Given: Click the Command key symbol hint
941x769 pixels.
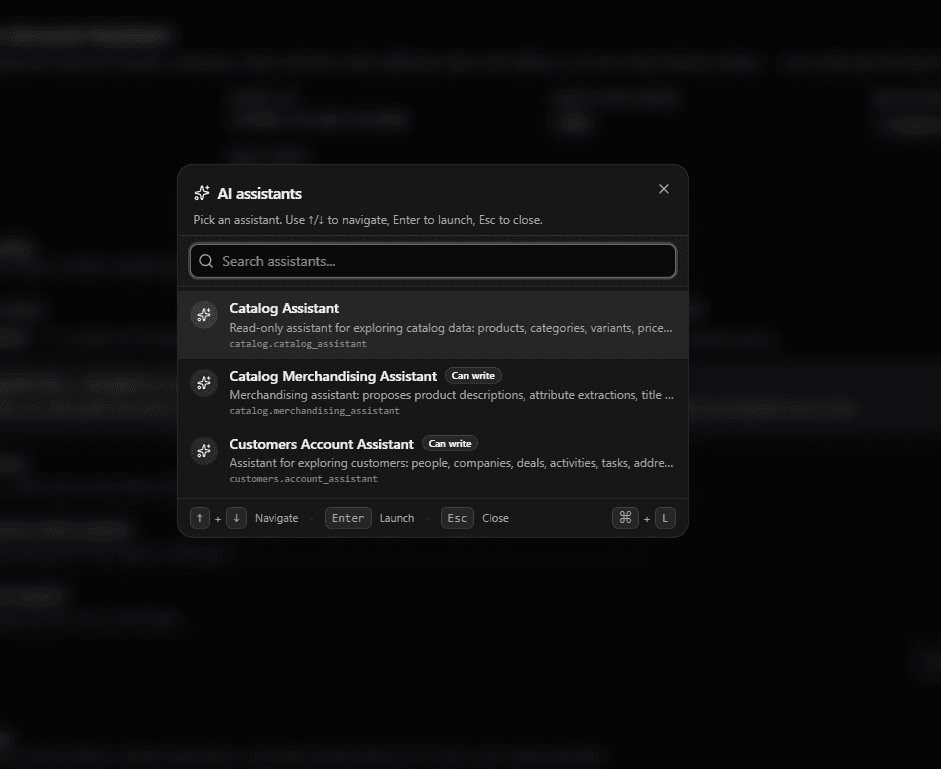Looking at the screenshot, I should 625,518.
